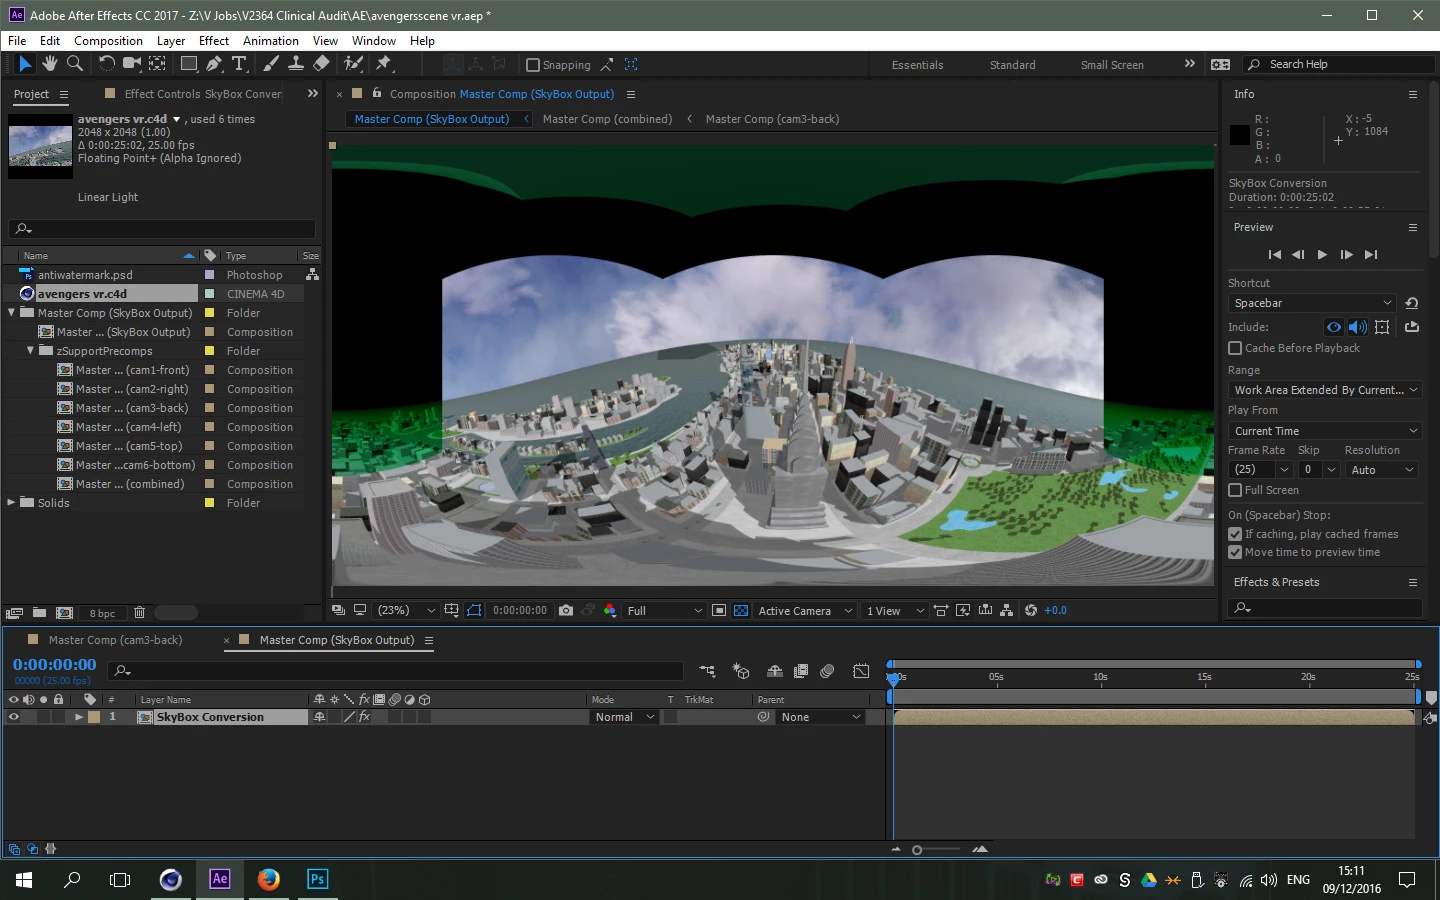The width and height of the screenshot is (1440, 900).
Task: Open the Active Camera dropdown
Action: 805,610
